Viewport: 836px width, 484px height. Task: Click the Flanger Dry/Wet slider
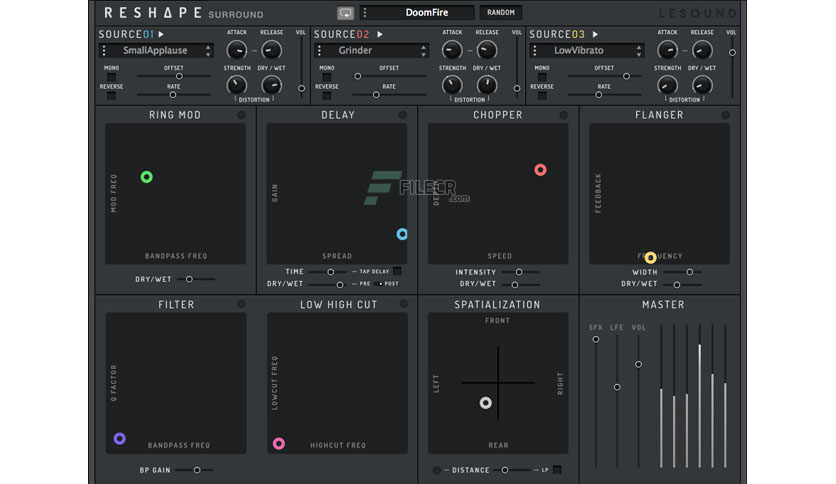(x=682, y=285)
